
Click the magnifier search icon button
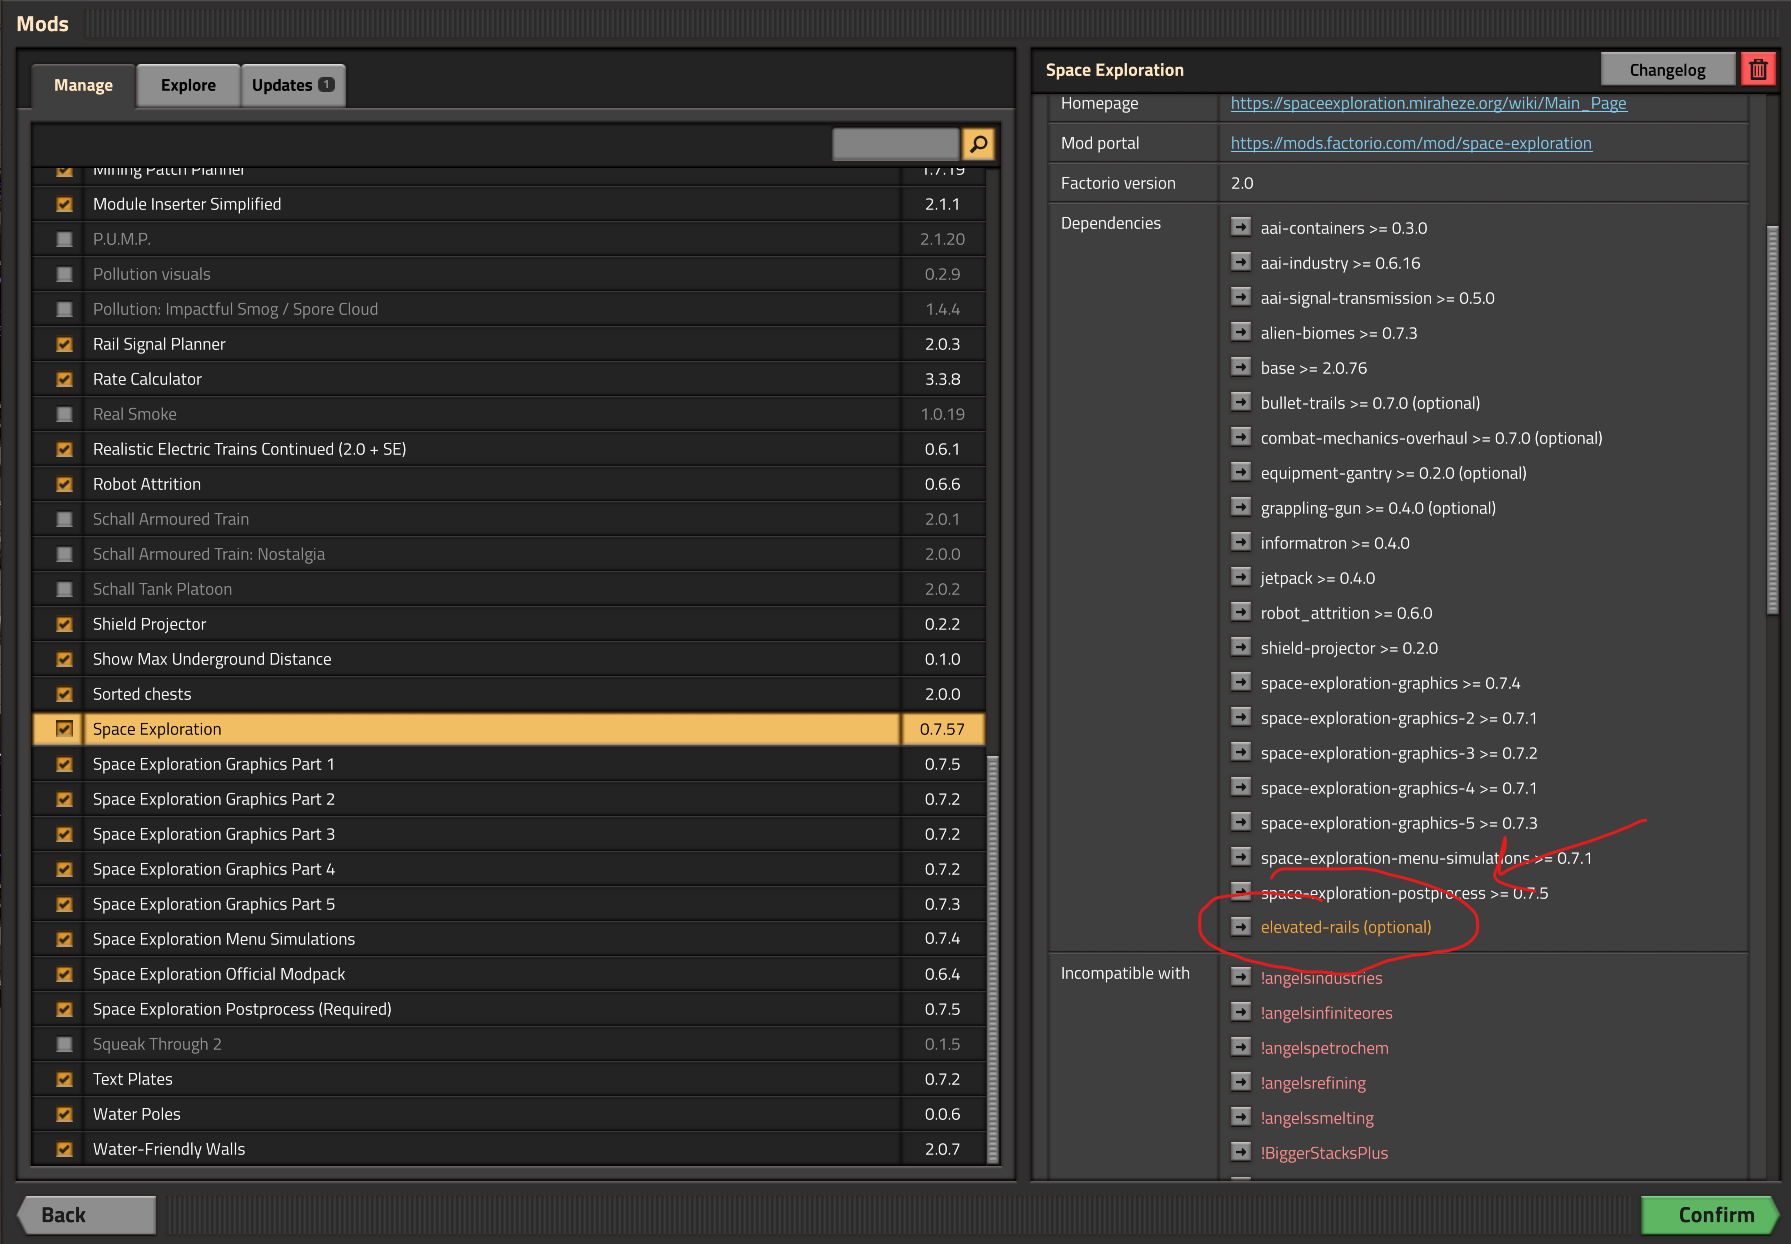(978, 144)
